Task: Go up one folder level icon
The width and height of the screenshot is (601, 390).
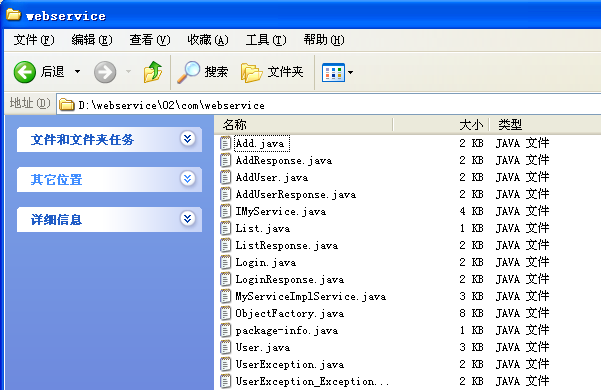Action: coord(153,72)
